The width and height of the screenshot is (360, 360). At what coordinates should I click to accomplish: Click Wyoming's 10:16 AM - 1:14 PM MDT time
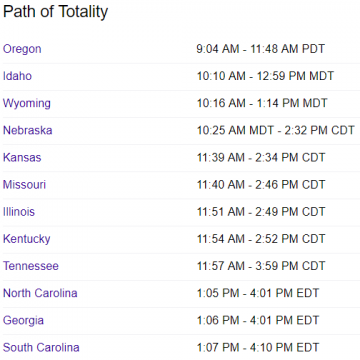[262, 103]
